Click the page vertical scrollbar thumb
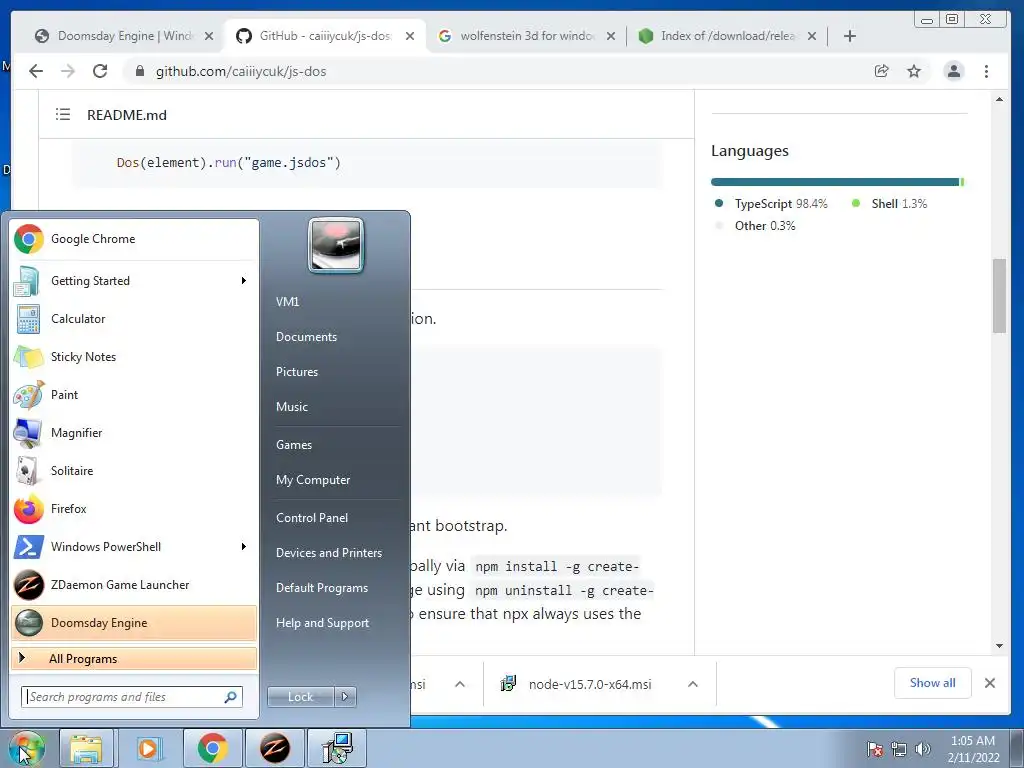Viewport: 1024px width, 768px height. coord(999,295)
